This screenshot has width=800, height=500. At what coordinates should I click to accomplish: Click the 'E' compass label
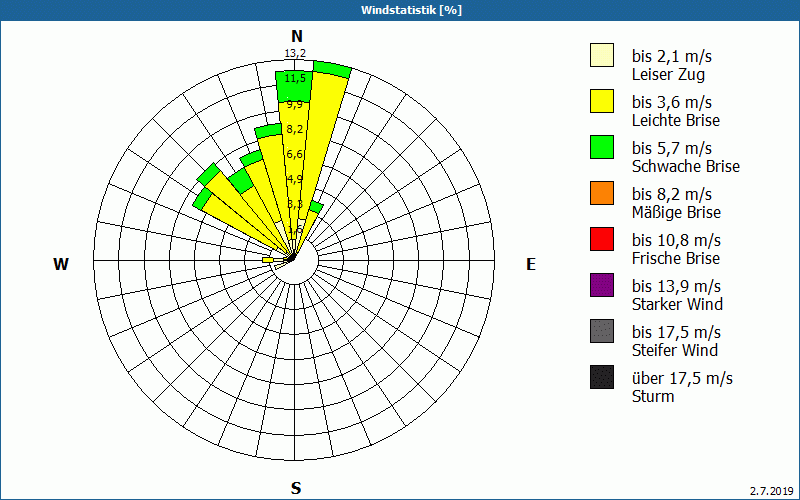point(531,264)
